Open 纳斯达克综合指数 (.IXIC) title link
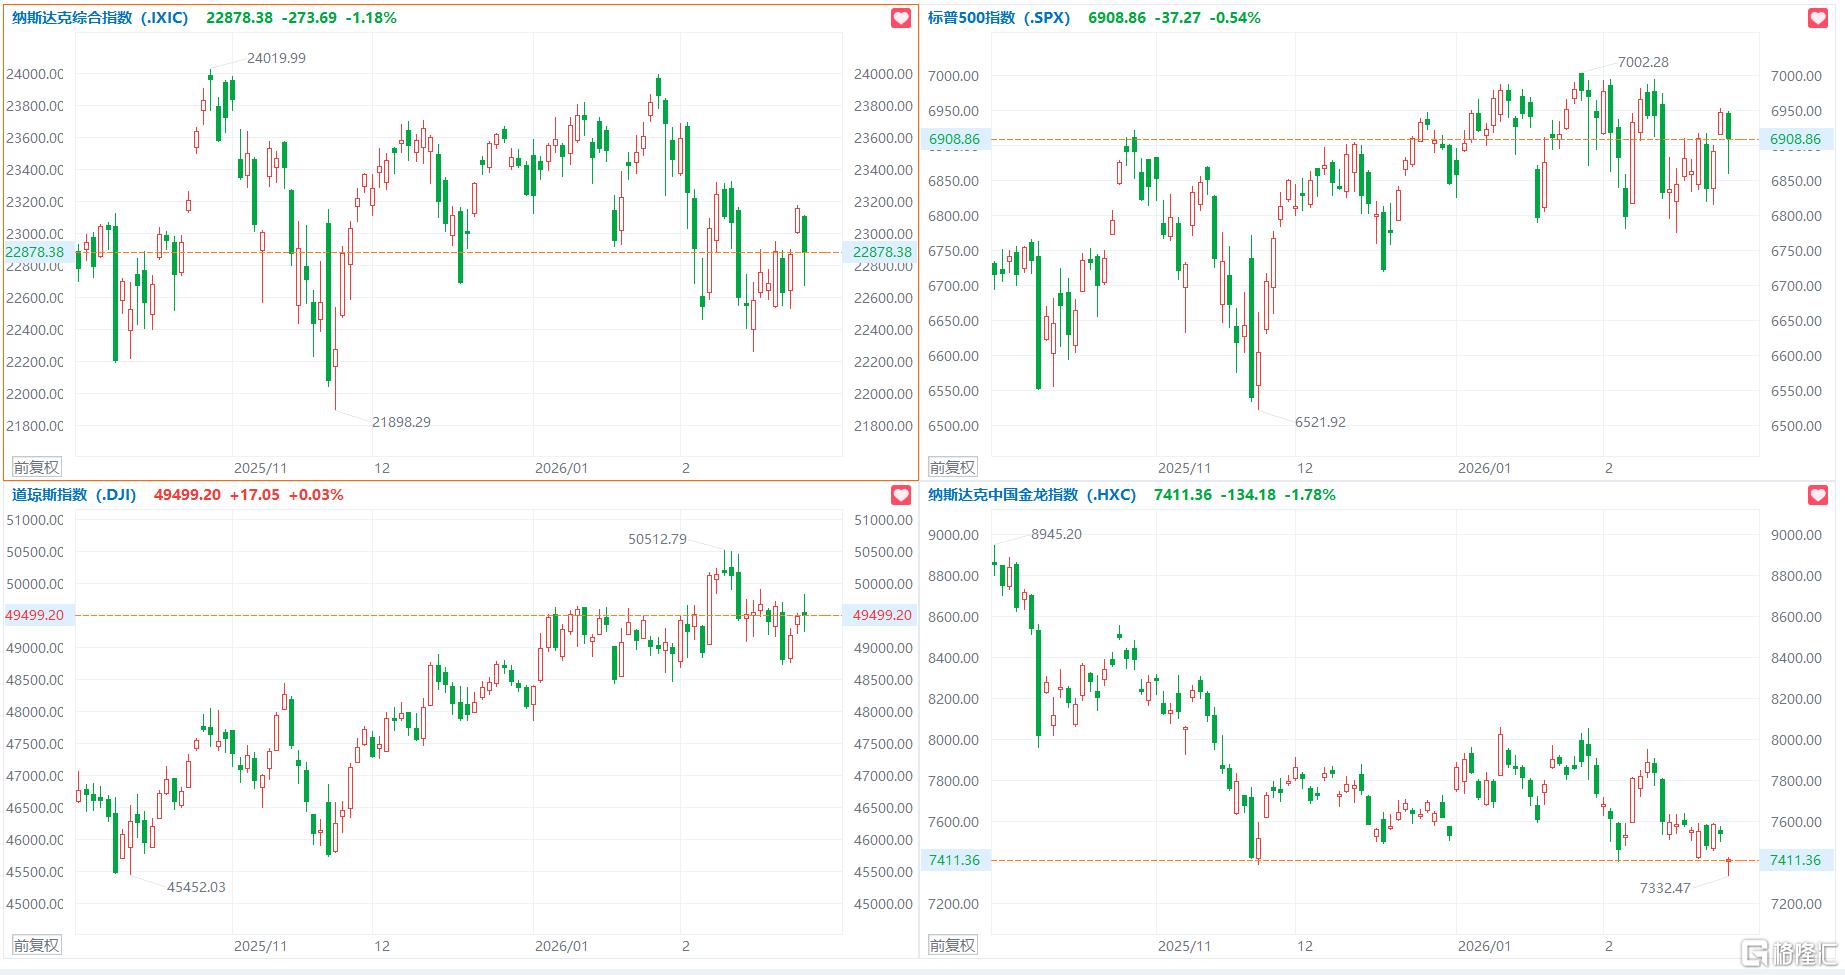This screenshot has height=975, width=1845. tap(100, 18)
